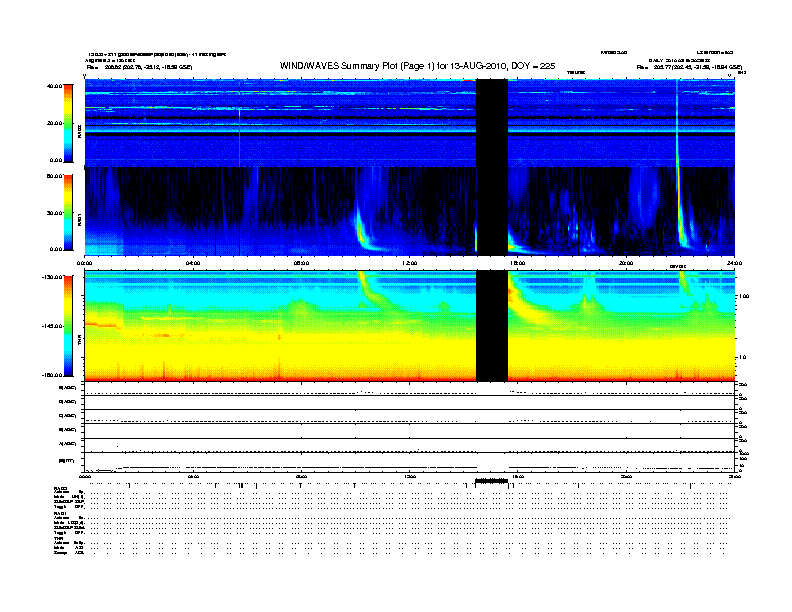The width and height of the screenshot is (792, 612).
Task: Click the -145.00 tick on the TNR color bar
Action: point(53,326)
